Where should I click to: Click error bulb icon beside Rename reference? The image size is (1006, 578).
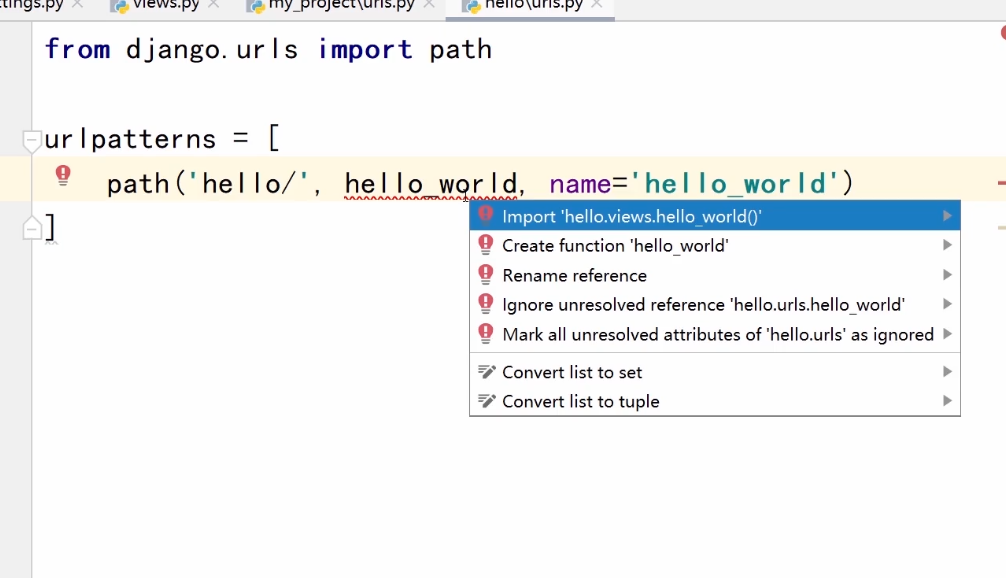coord(486,274)
